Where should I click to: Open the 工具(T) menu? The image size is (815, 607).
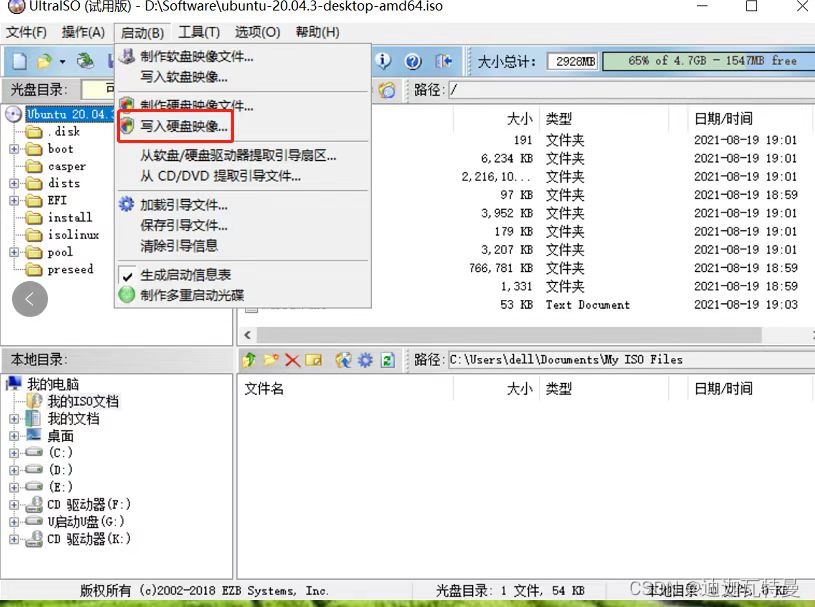pyautogui.click(x=199, y=32)
